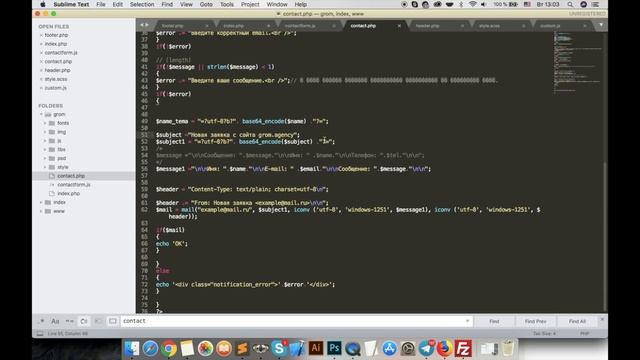Open the tab list dropdown at right of tabs
Viewport: 640px width, 360px height.
coord(601,25)
